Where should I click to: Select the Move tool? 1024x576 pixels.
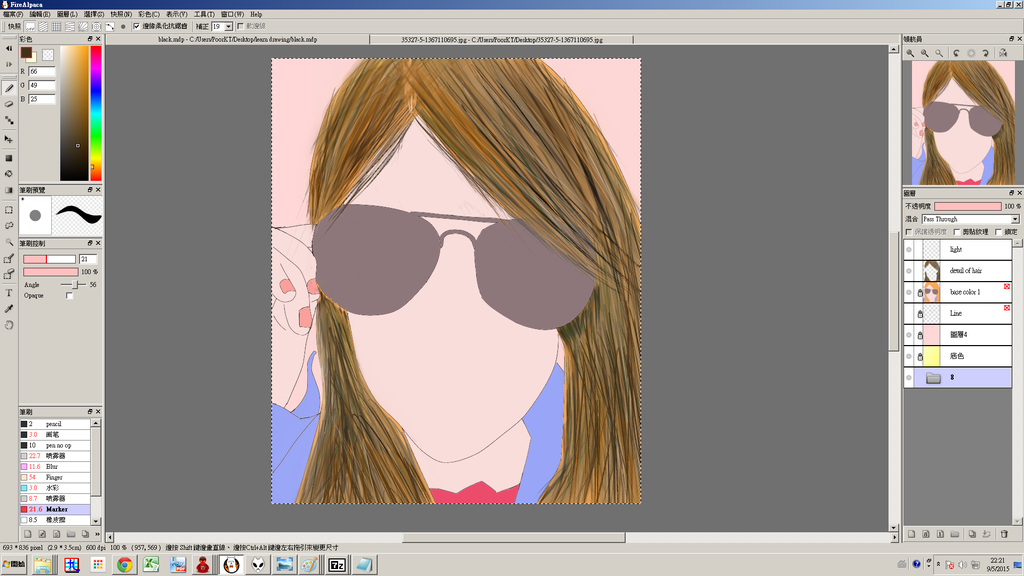tap(9, 139)
